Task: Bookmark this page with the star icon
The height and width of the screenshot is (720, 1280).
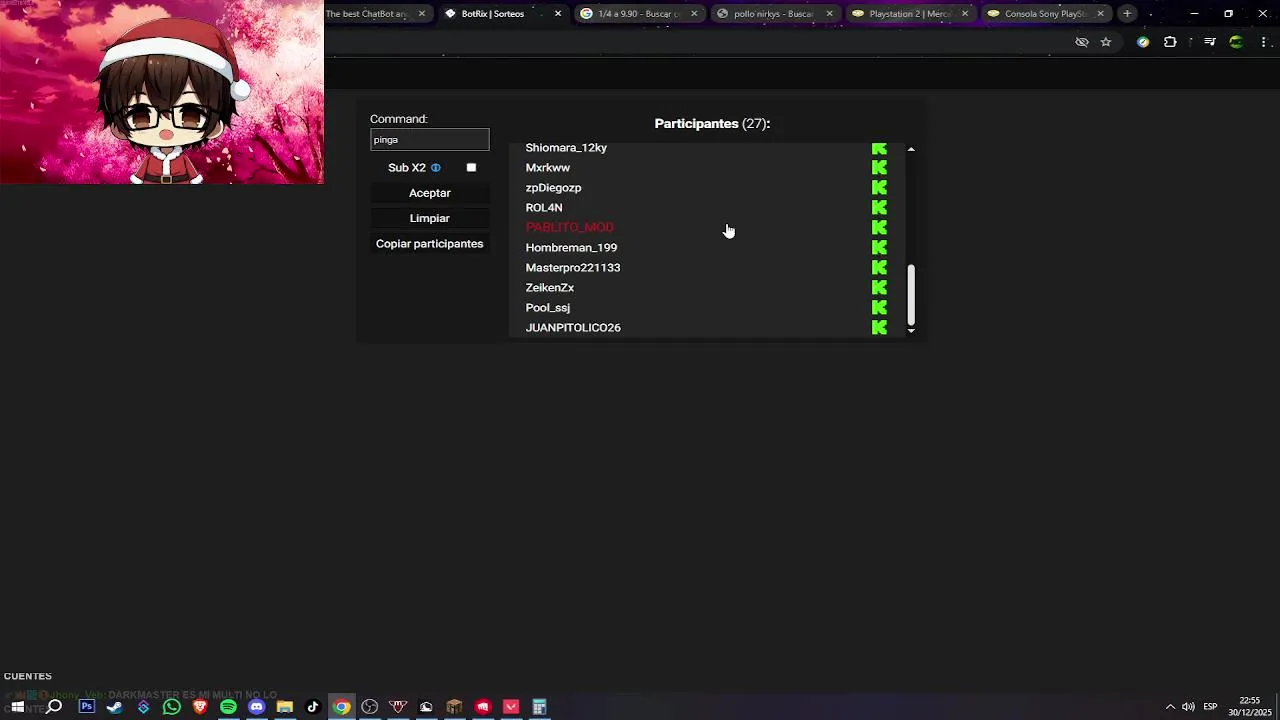Action: 1106,42
